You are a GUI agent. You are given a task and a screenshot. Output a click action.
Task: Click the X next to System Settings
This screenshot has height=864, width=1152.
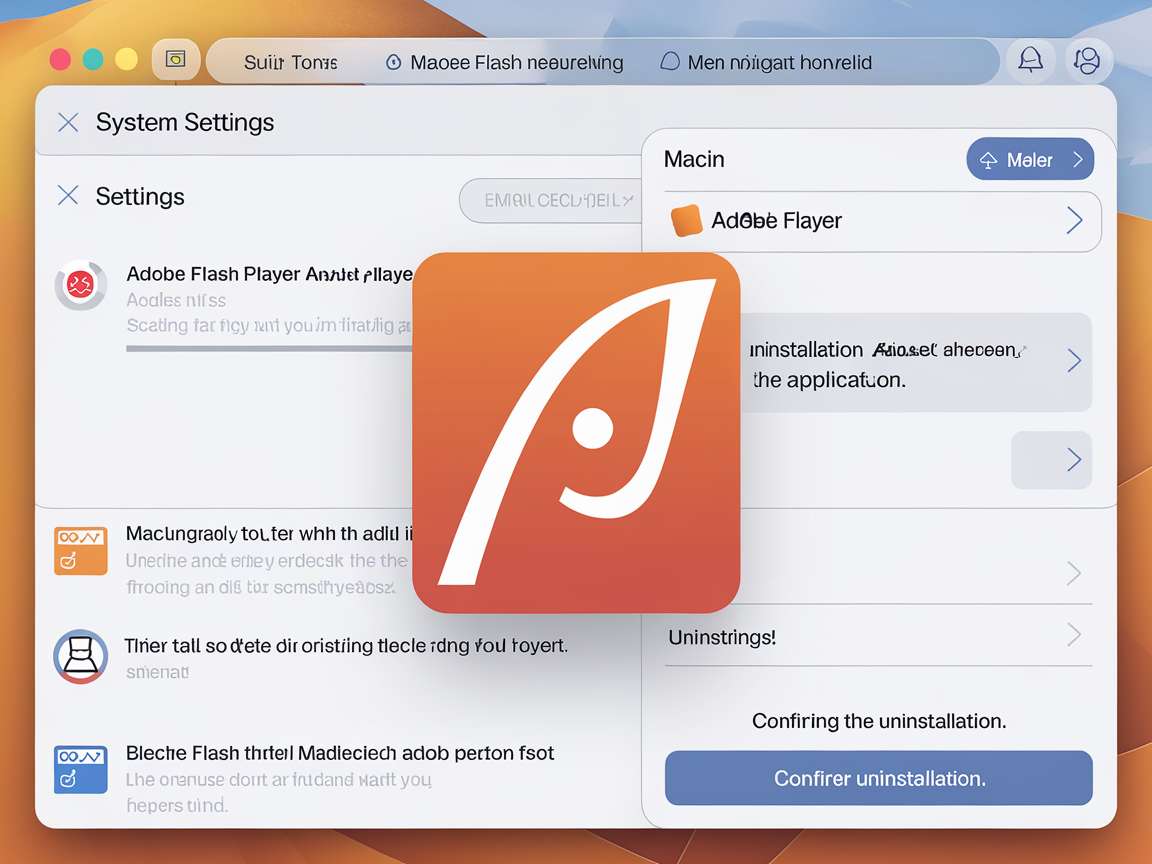click(68, 122)
